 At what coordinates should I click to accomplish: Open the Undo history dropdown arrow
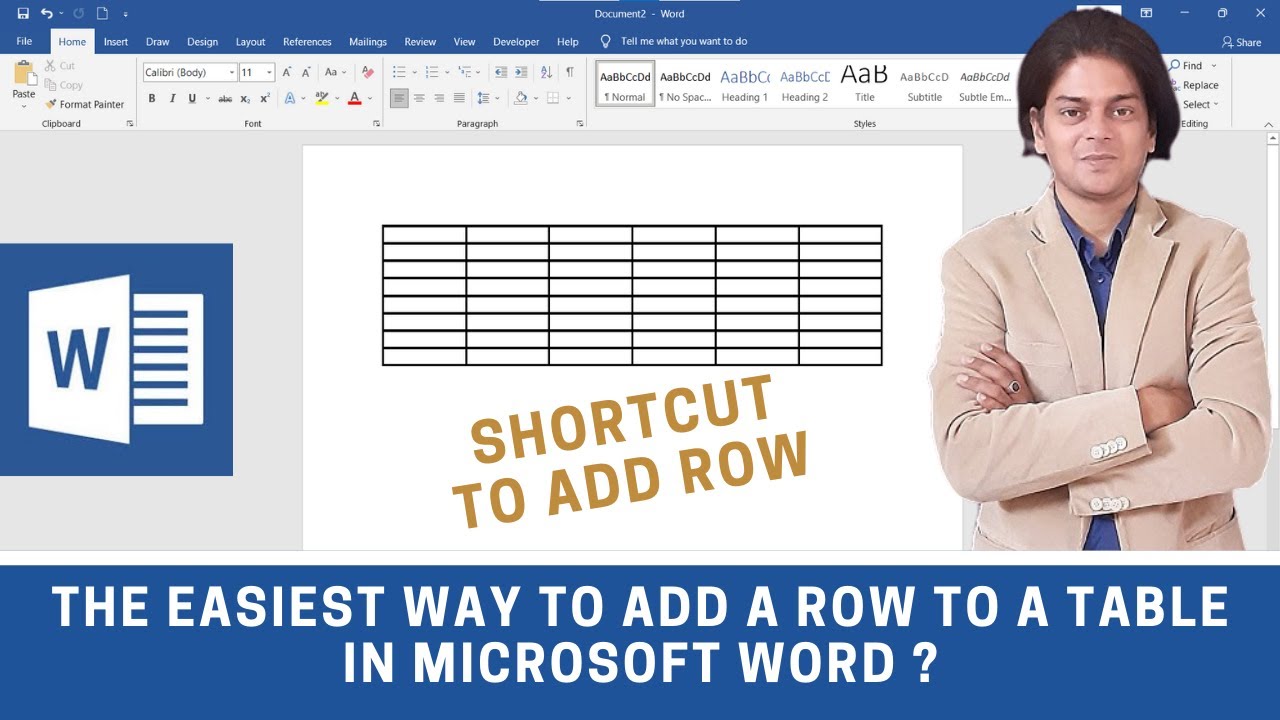61,14
